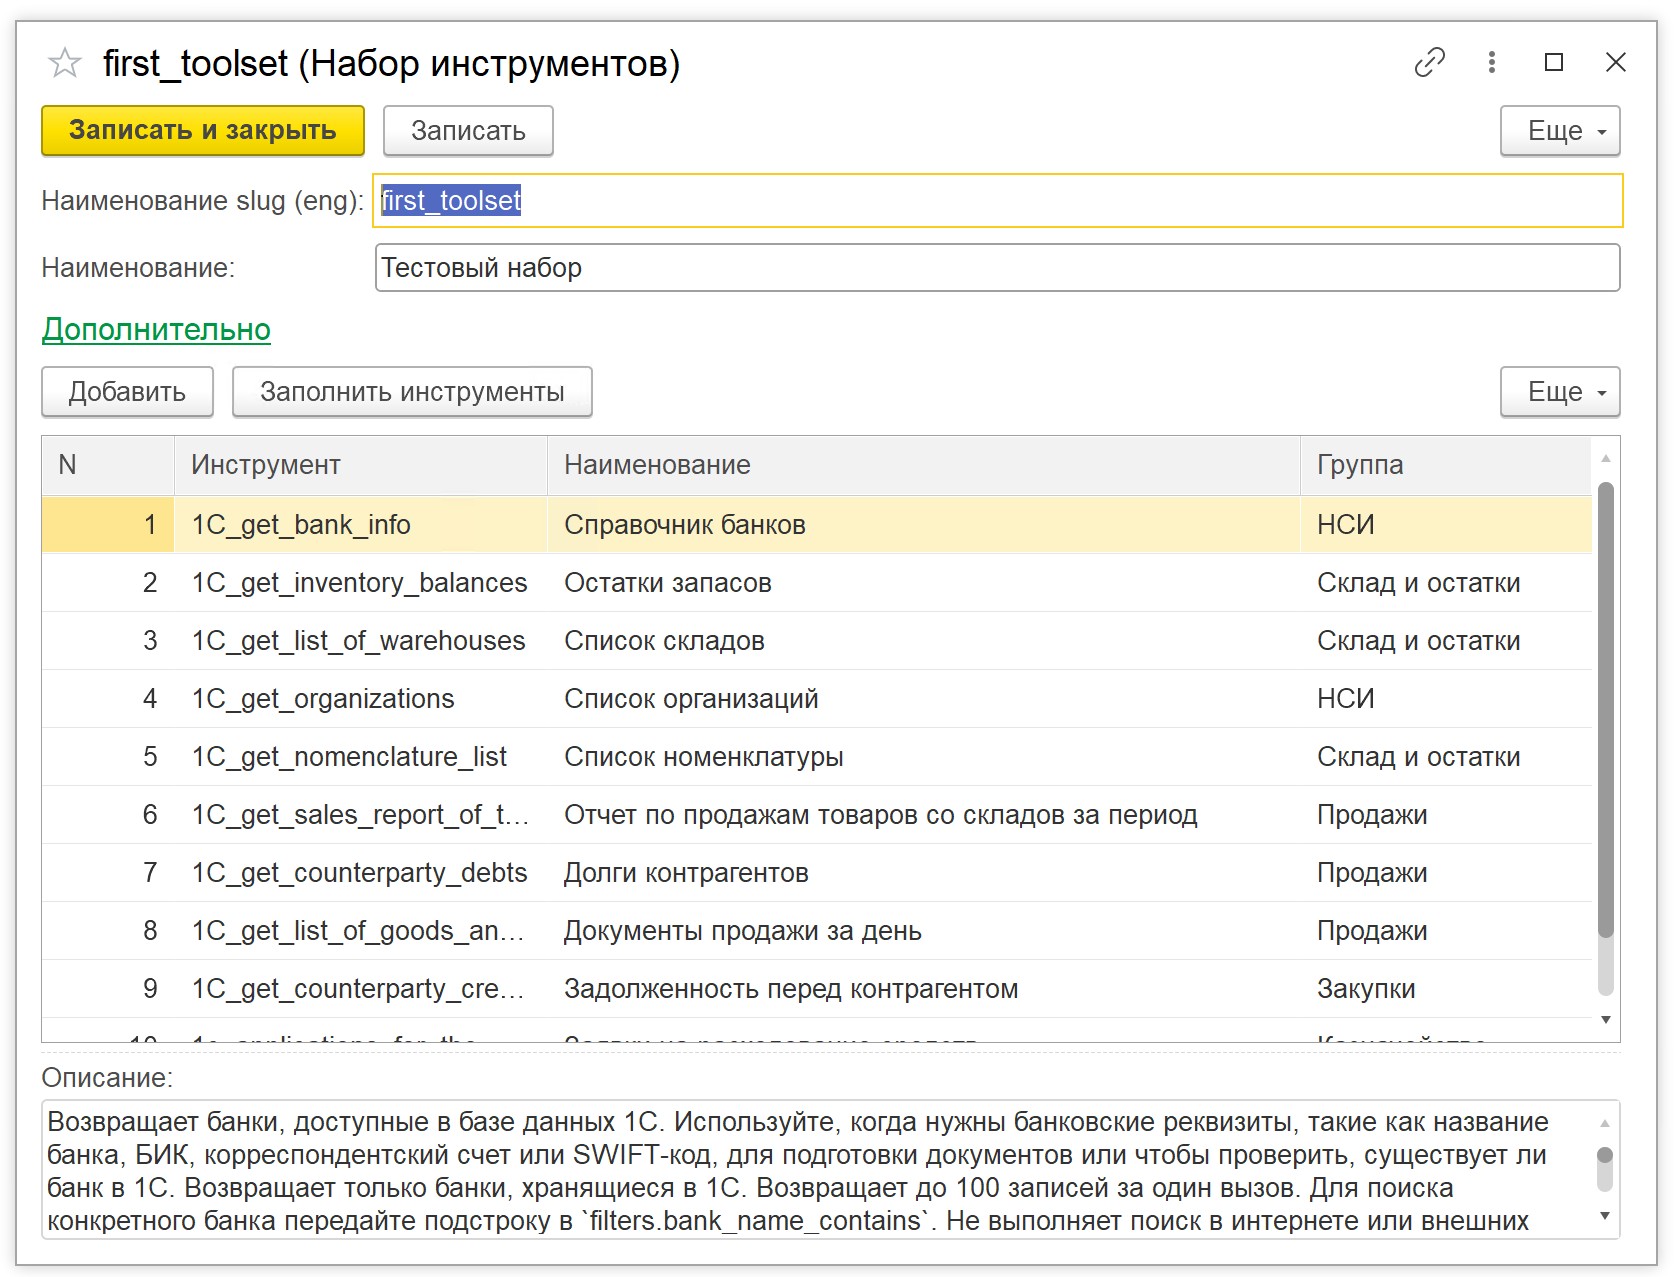Click 'Документы продажи за день' cell

(x=924, y=931)
